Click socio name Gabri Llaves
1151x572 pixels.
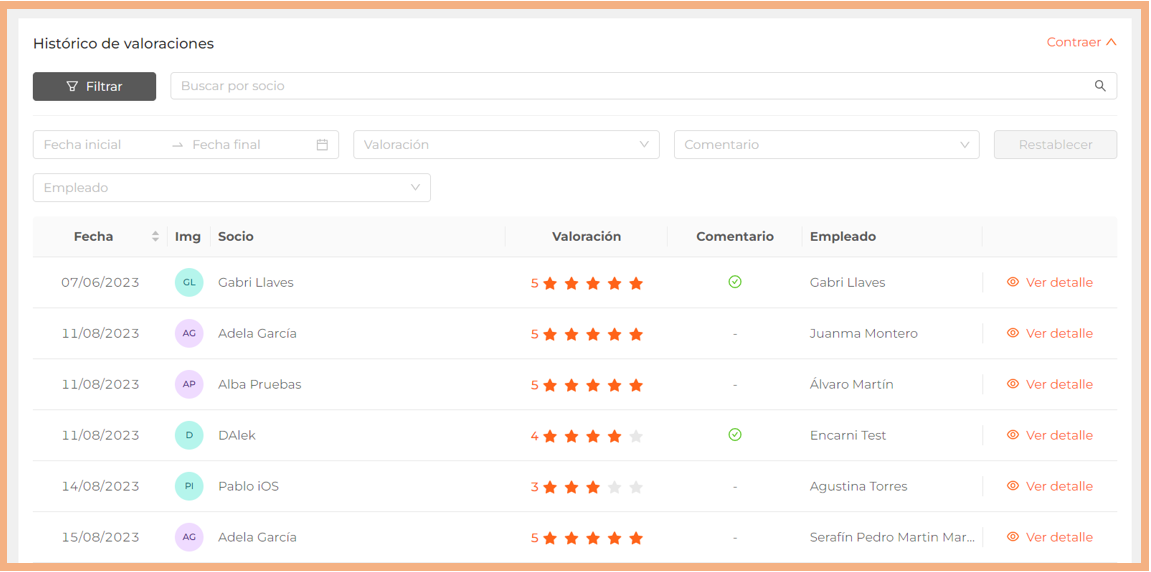[255, 283]
